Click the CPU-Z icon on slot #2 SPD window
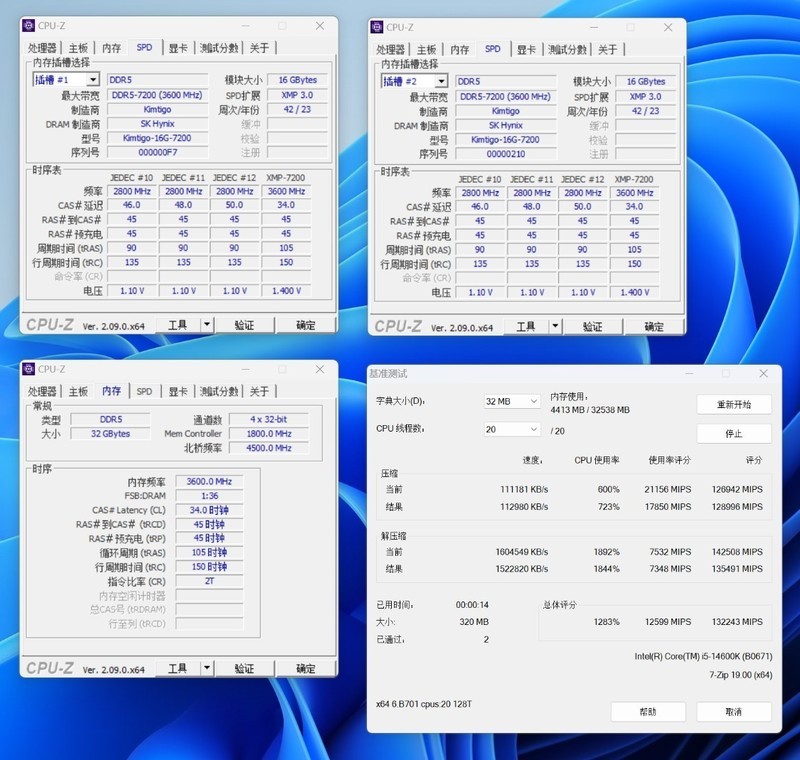Viewport: 800px width, 760px height. (x=379, y=26)
